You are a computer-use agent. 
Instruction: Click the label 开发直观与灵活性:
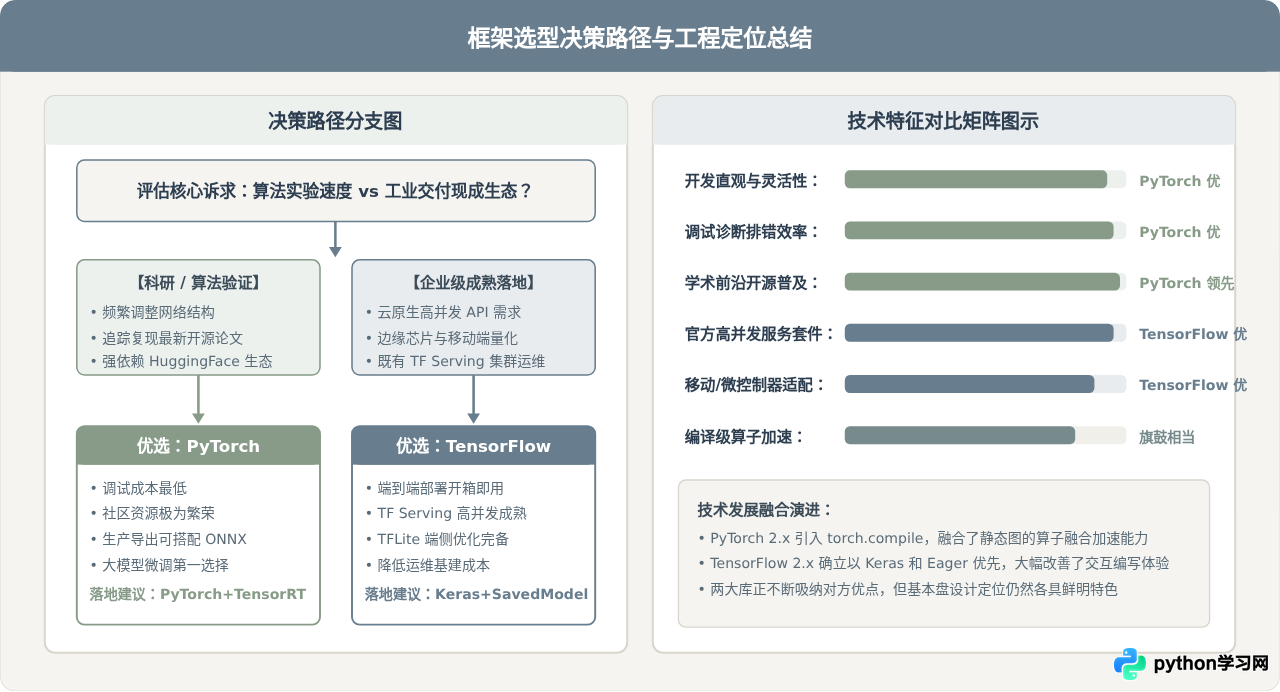(752, 181)
